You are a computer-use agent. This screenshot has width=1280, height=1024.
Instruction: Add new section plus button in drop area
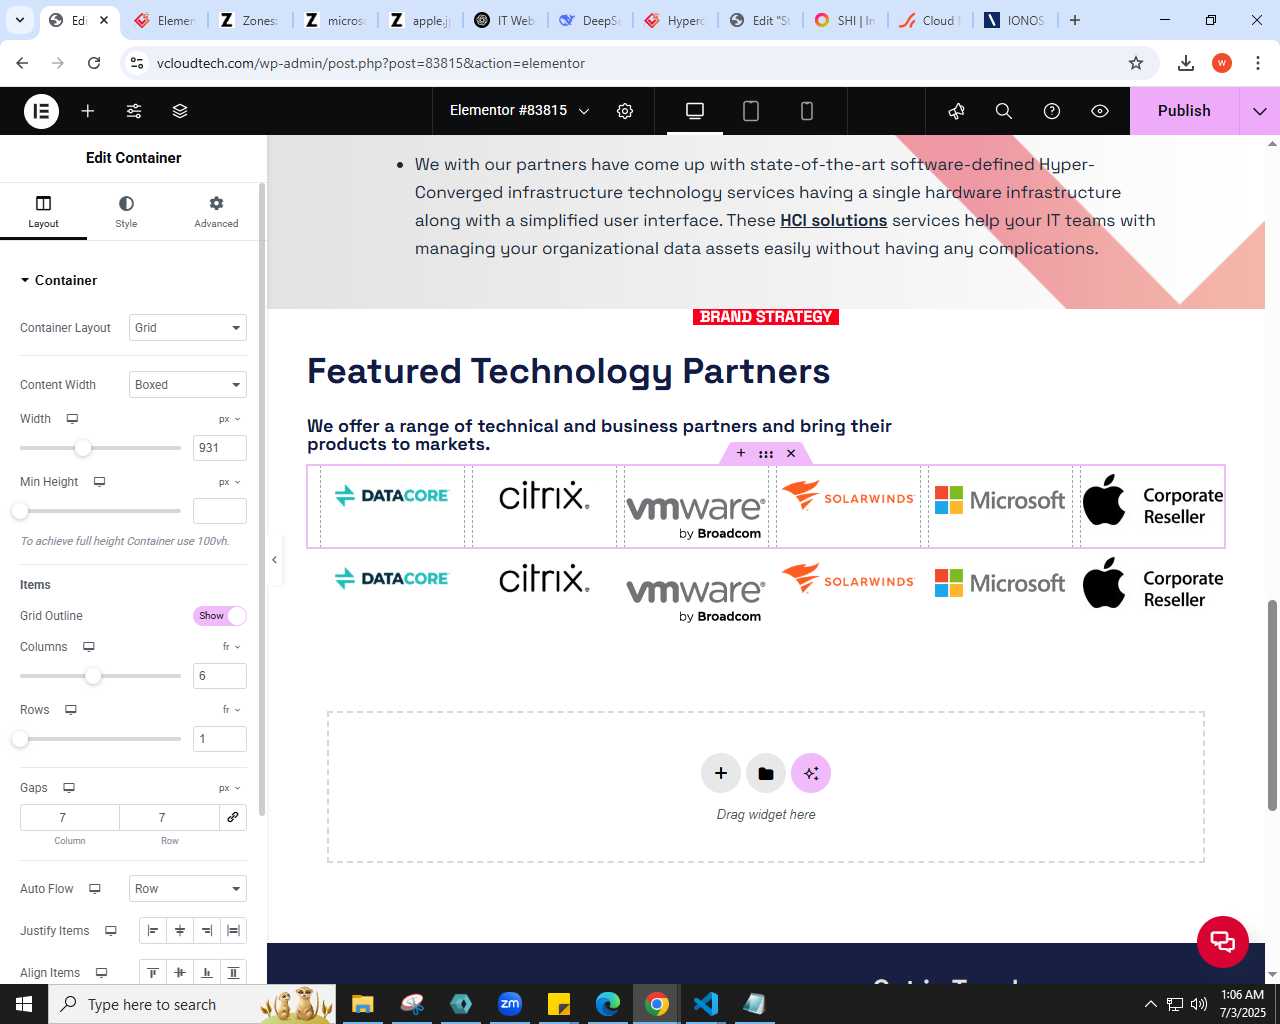coord(721,773)
